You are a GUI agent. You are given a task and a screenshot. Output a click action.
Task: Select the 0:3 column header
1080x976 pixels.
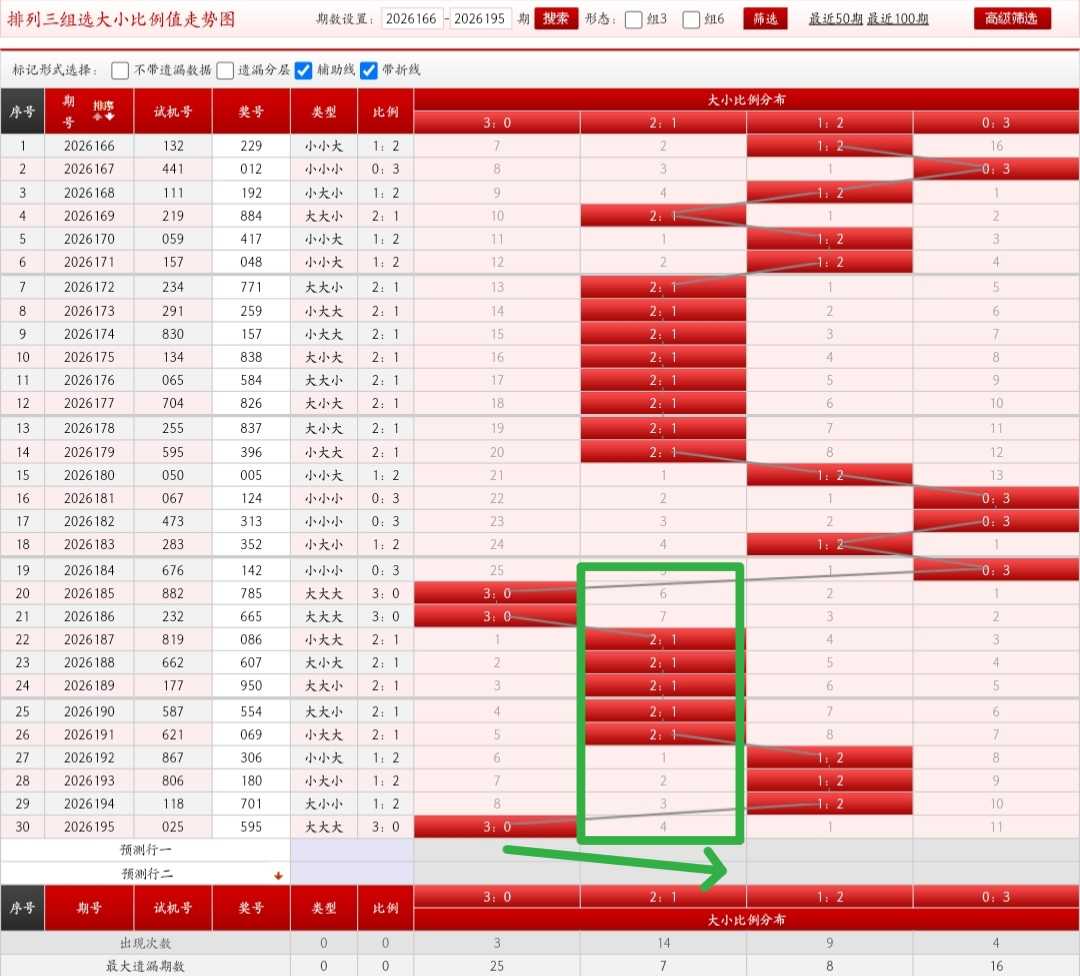pyautogui.click(x=996, y=123)
